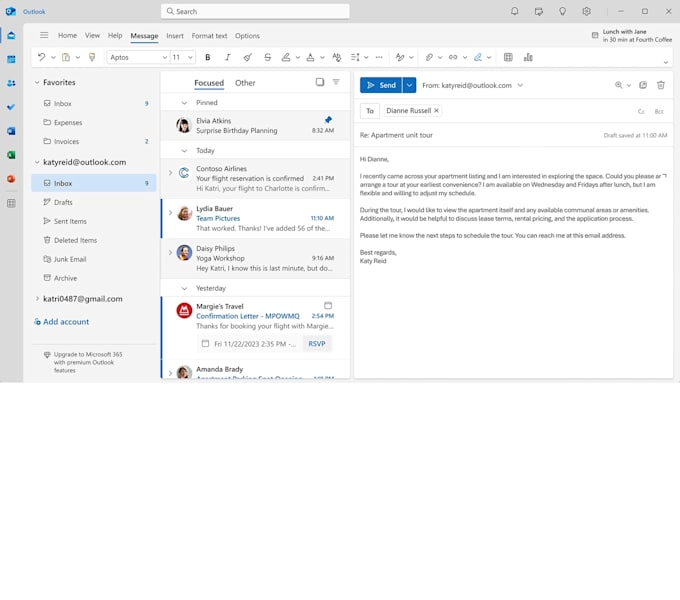Viewport: 680px width, 600px height.
Task: Open the Help ribbon tab
Action: tap(115, 36)
